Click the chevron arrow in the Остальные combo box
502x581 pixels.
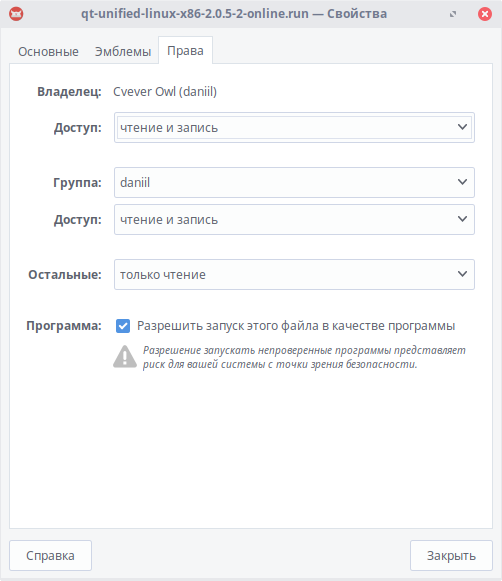pyautogui.click(x=462, y=274)
